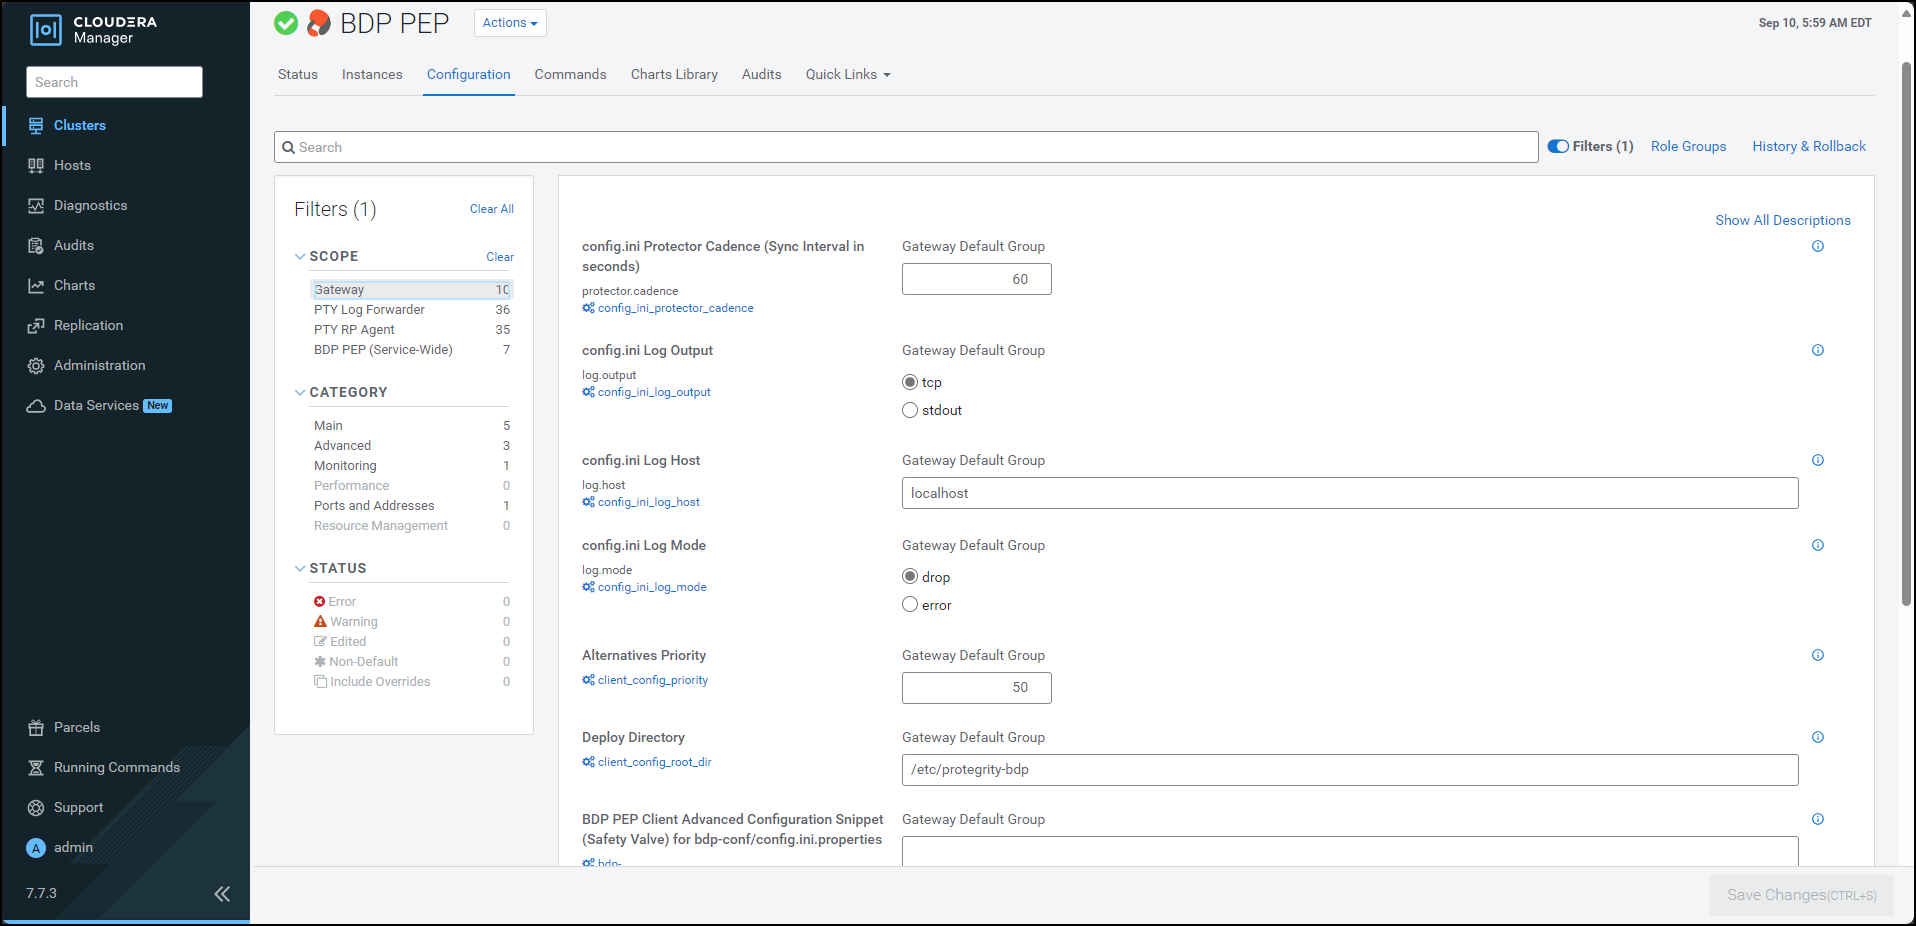Click Show All Descriptions link
Screen dimensions: 1916x926
click(x=1782, y=221)
